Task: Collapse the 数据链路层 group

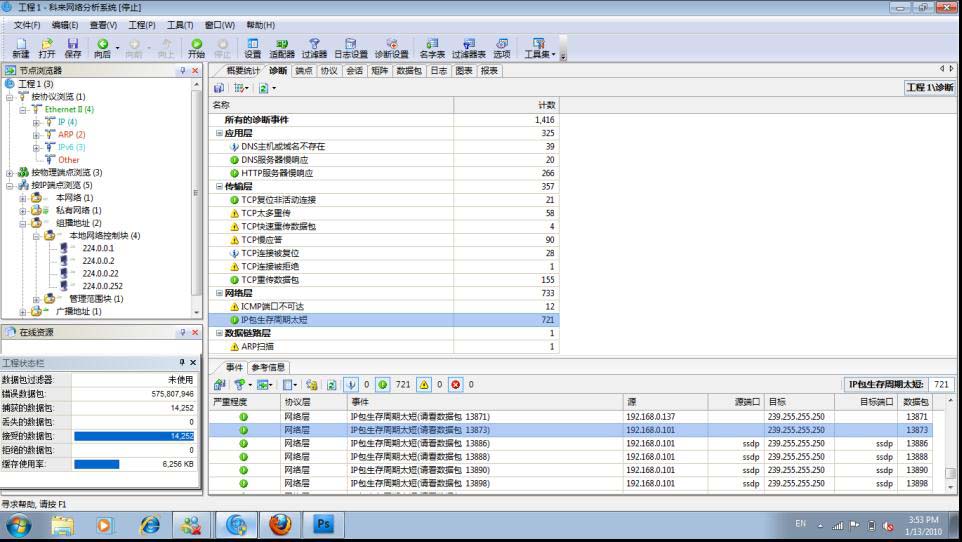Action: 219,333
